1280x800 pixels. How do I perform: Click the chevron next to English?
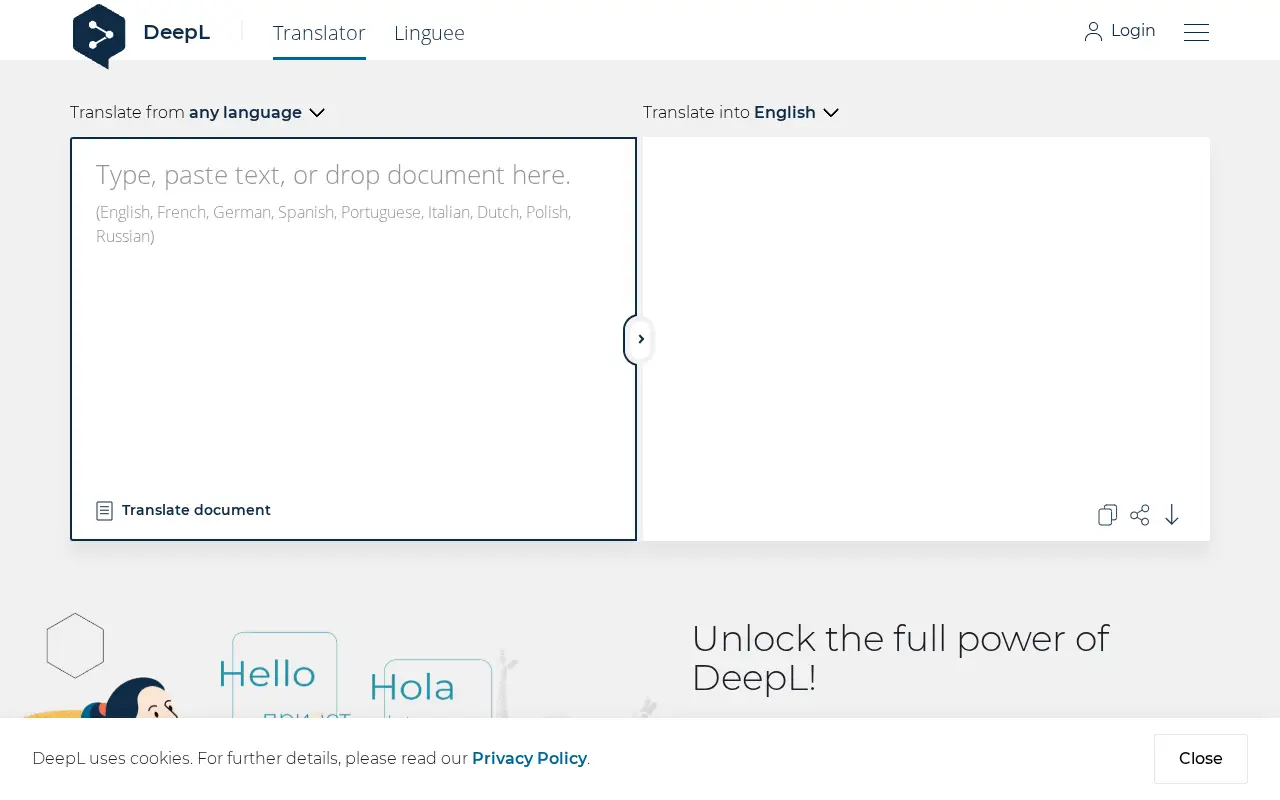(x=831, y=113)
